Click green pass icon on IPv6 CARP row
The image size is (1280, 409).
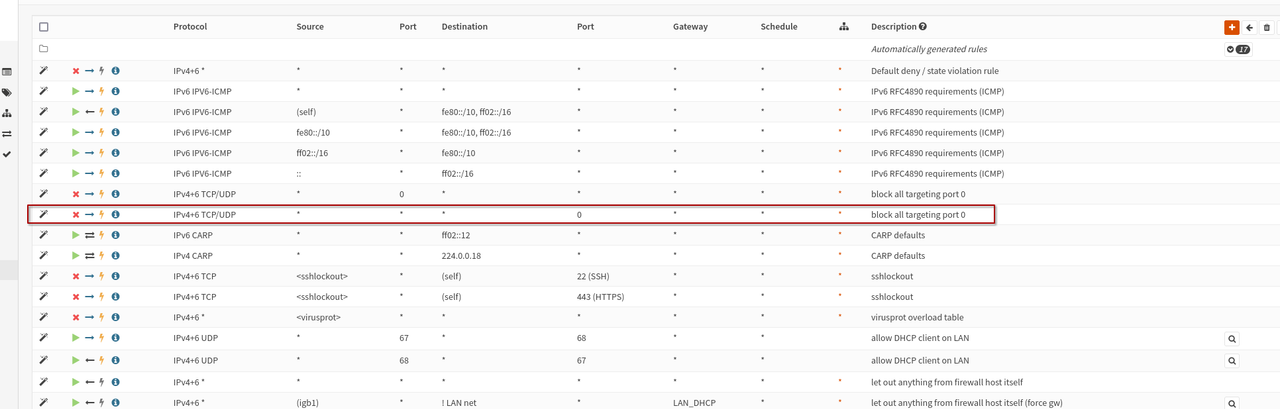(x=76, y=235)
